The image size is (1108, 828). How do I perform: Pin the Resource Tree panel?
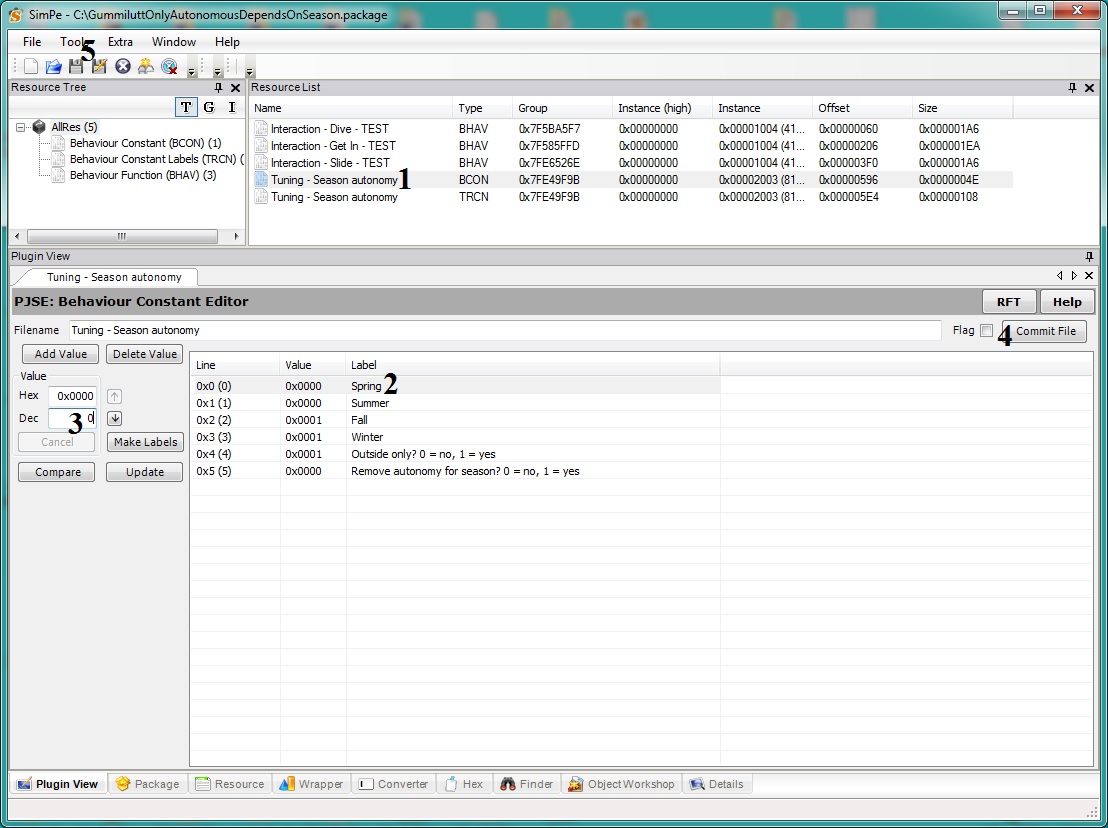[218, 88]
